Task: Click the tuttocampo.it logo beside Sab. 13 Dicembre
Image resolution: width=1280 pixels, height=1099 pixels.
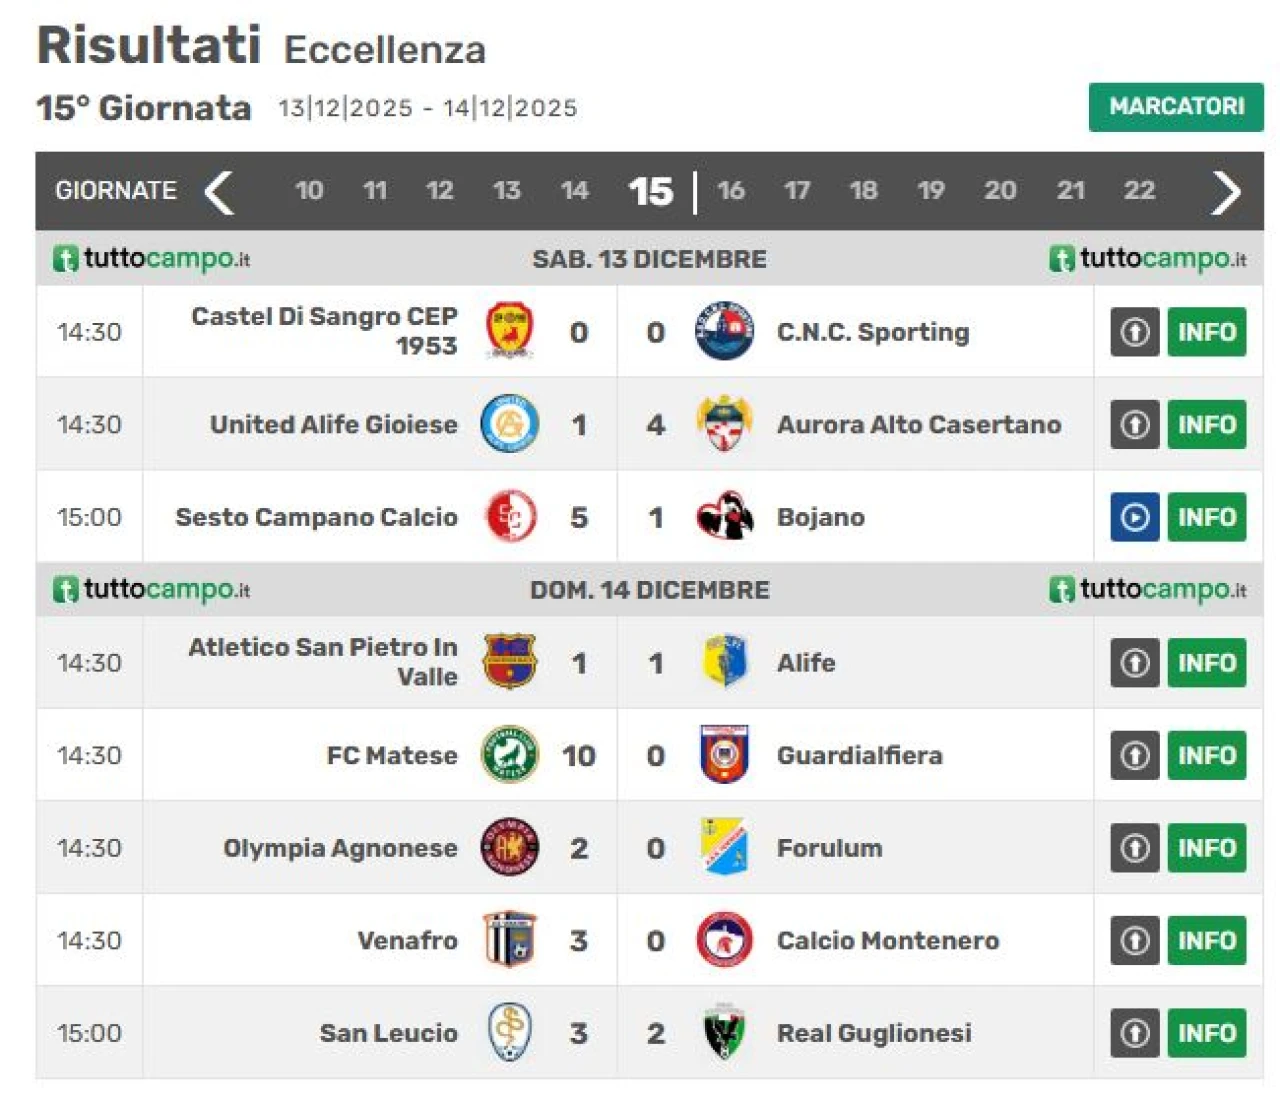Action: (x=151, y=259)
